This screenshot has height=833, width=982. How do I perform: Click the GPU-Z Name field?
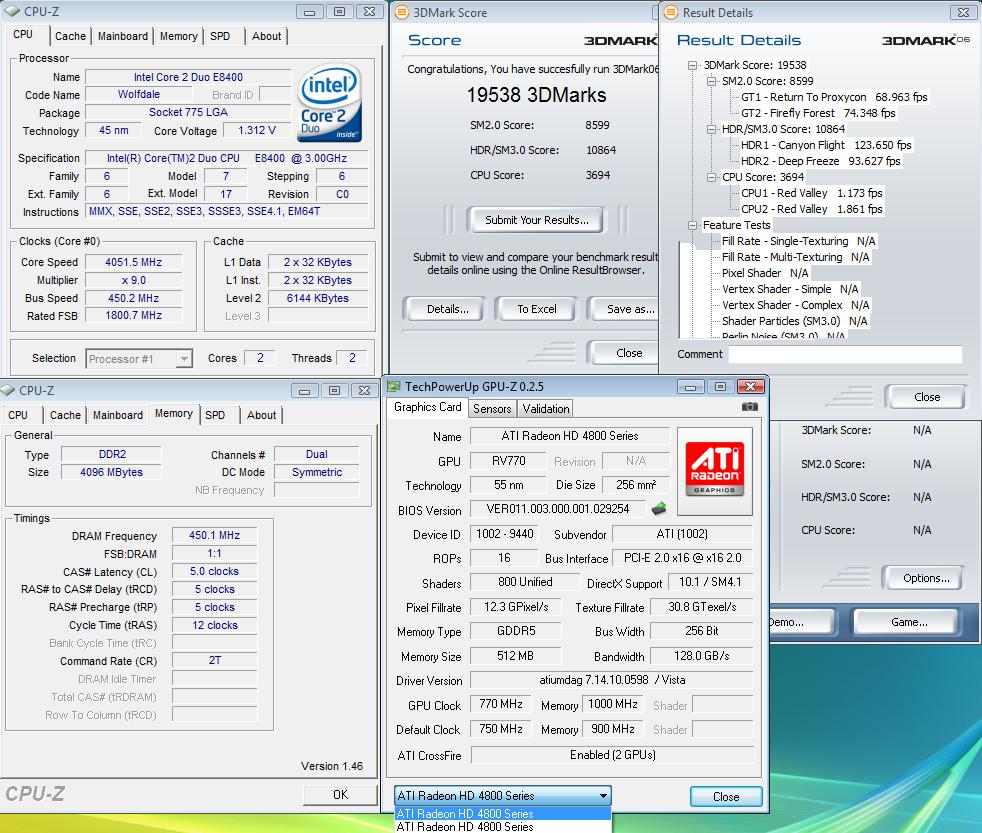(x=569, y=436)
